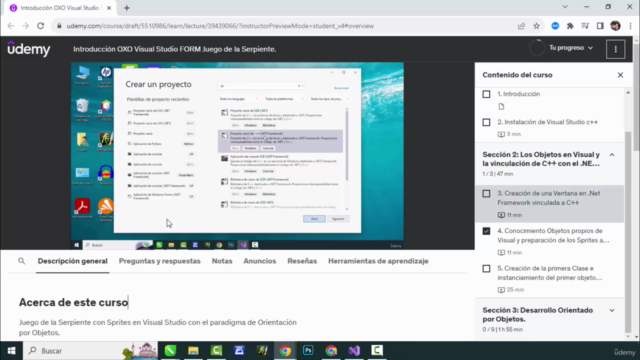This screenshot has height=360, width=640.
Task: Collapse Sección 2 with its chevron
Action: point(612,155)
